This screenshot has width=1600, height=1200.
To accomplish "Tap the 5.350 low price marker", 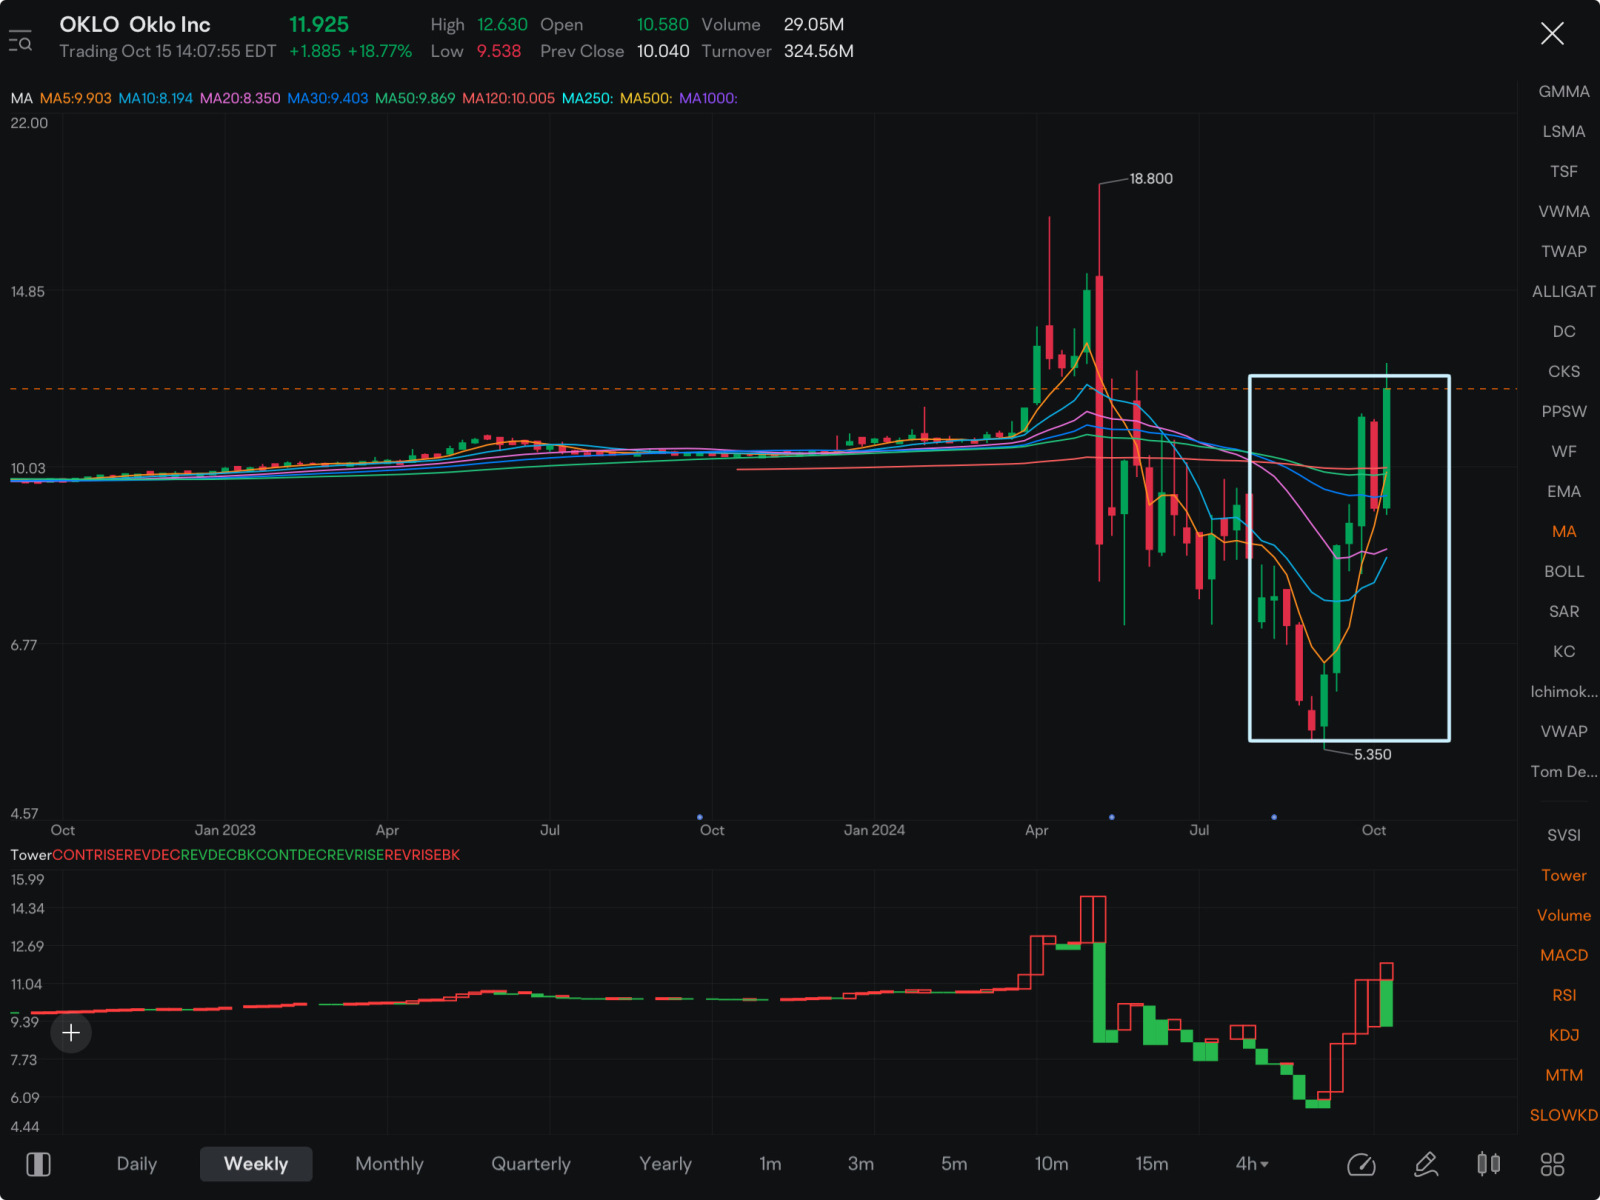I will [x=1372, y=755].
